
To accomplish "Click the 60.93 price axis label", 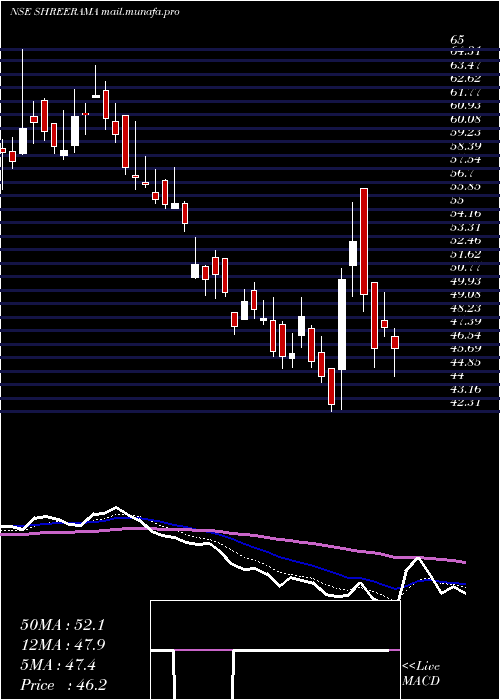I will [x=466, y=105].
